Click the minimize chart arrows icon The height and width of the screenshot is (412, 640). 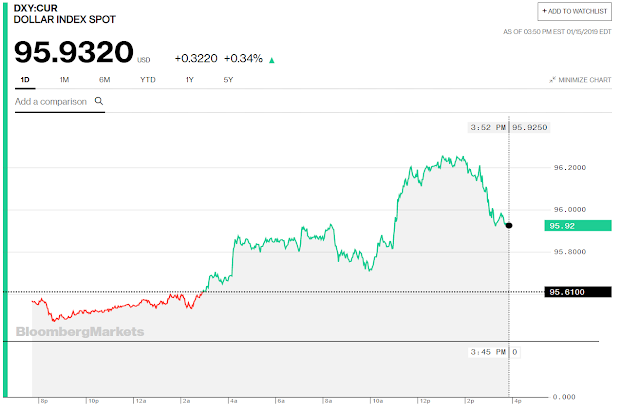coord(553,80)
